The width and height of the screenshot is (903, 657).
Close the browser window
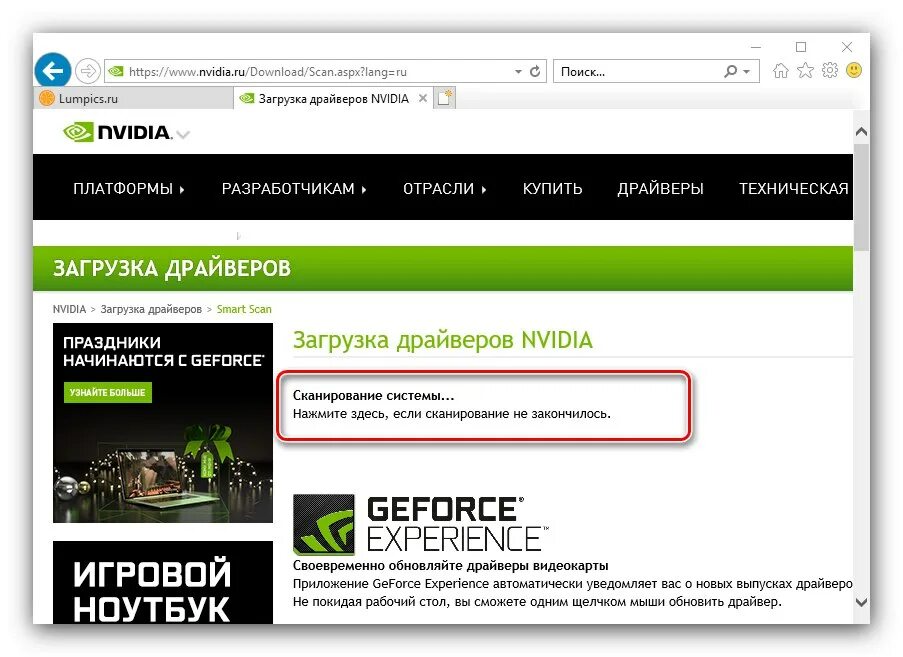pyautogui.click(x=847, y=47)
